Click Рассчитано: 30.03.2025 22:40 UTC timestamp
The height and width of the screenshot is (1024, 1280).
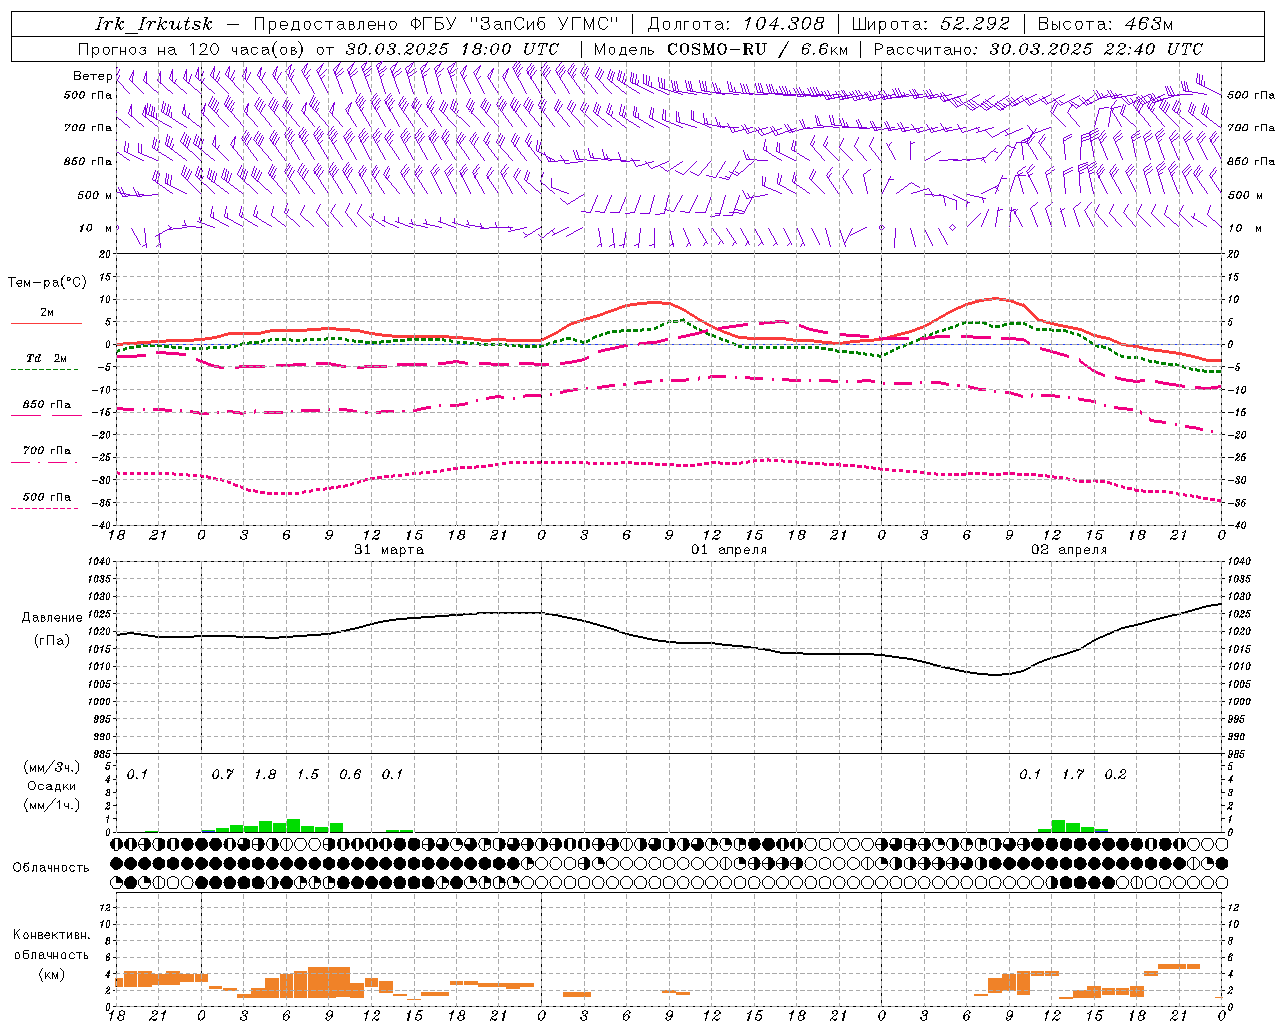[1038, 49]
